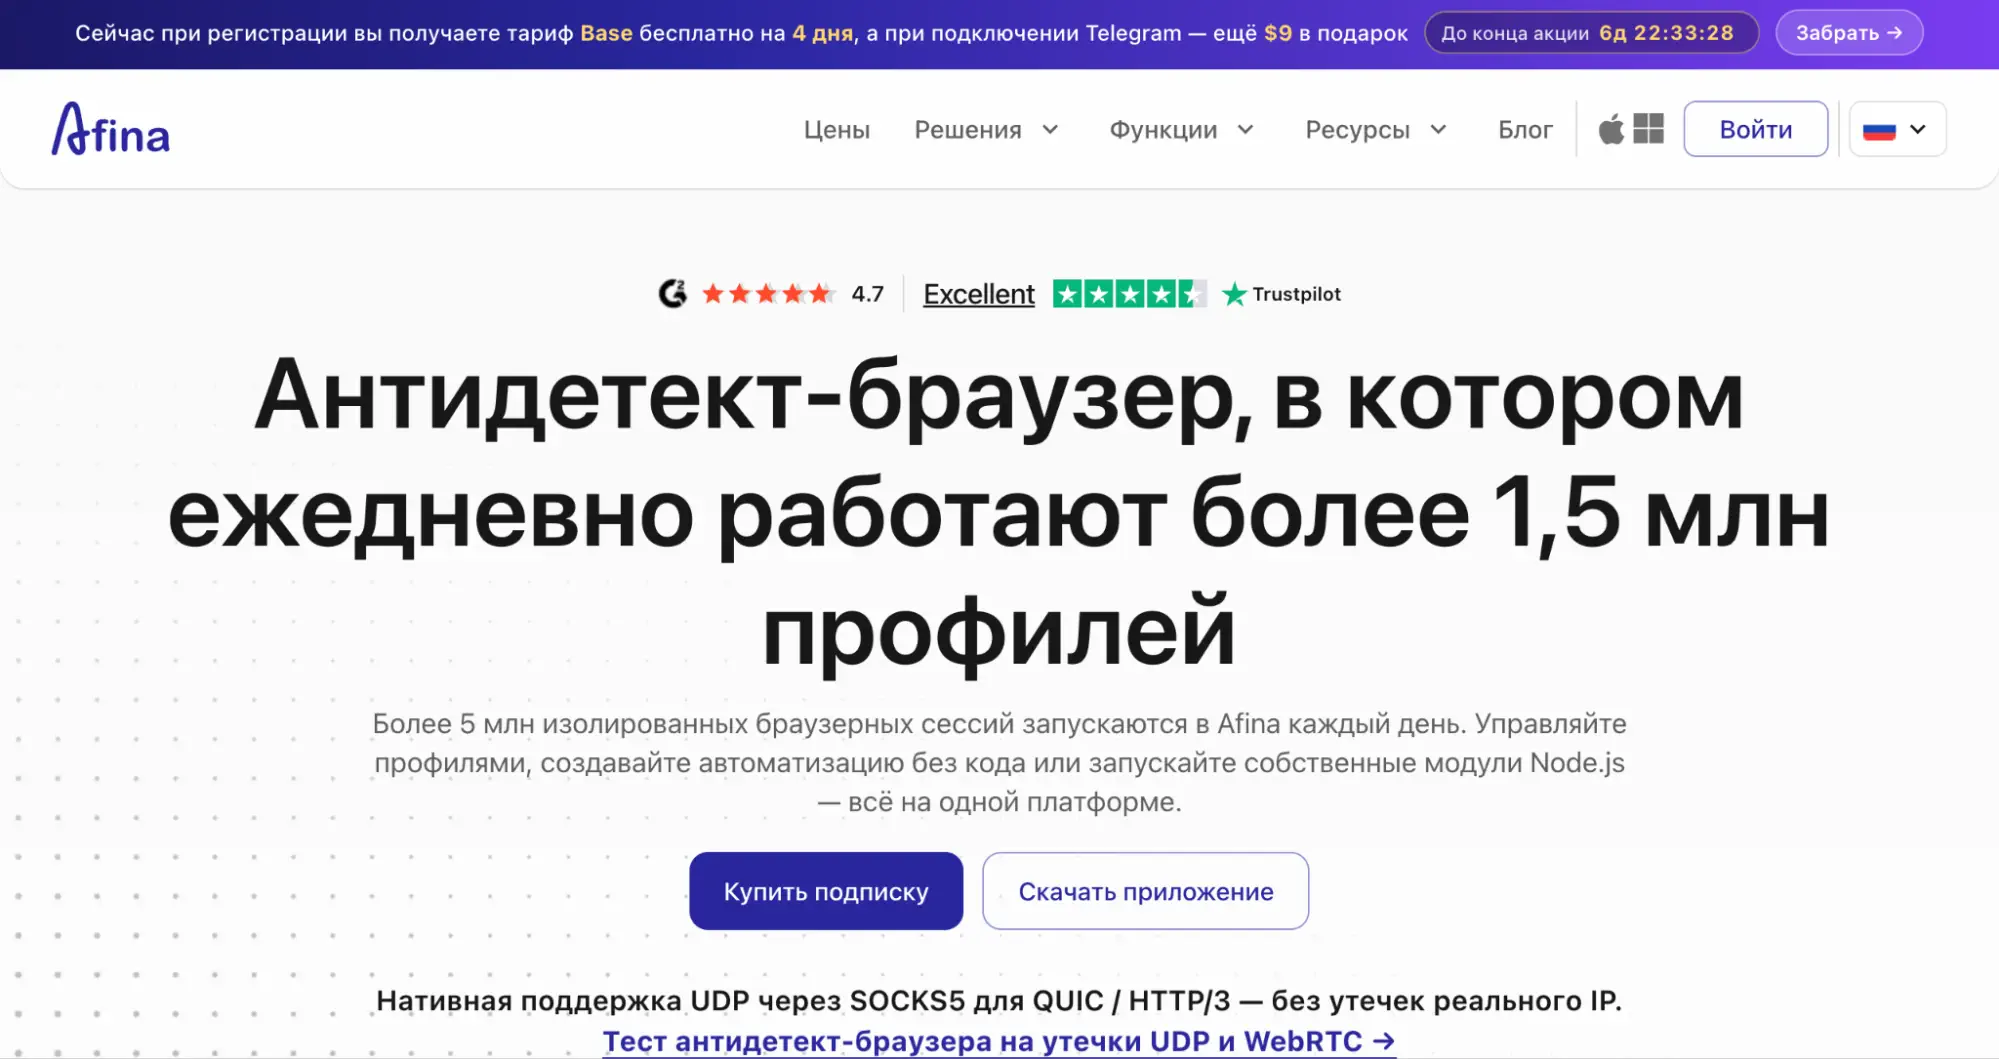Click the Забрать promo button
This screenshot has height=1060, width=1999.
[1849, 33]
